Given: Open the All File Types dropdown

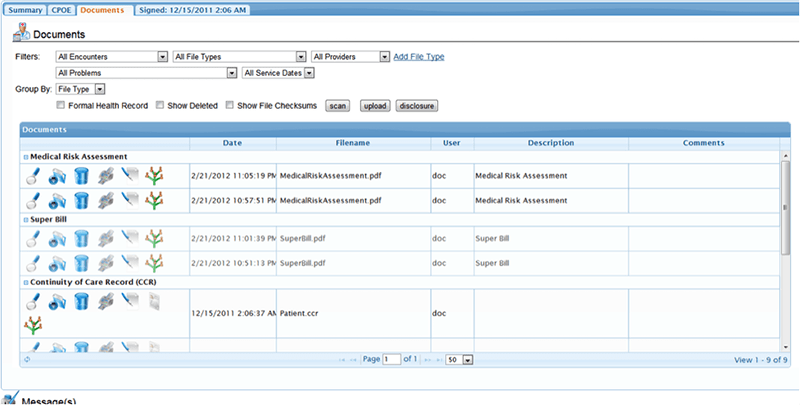Looking at the screenshot, I should [239, 57].
